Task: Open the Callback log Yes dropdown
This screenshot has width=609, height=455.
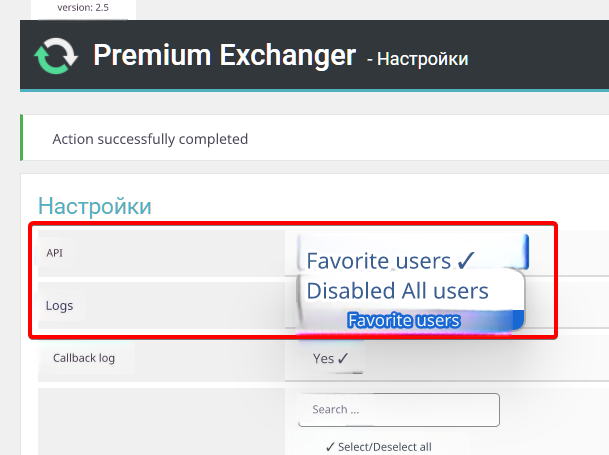Action: point(330,358)
